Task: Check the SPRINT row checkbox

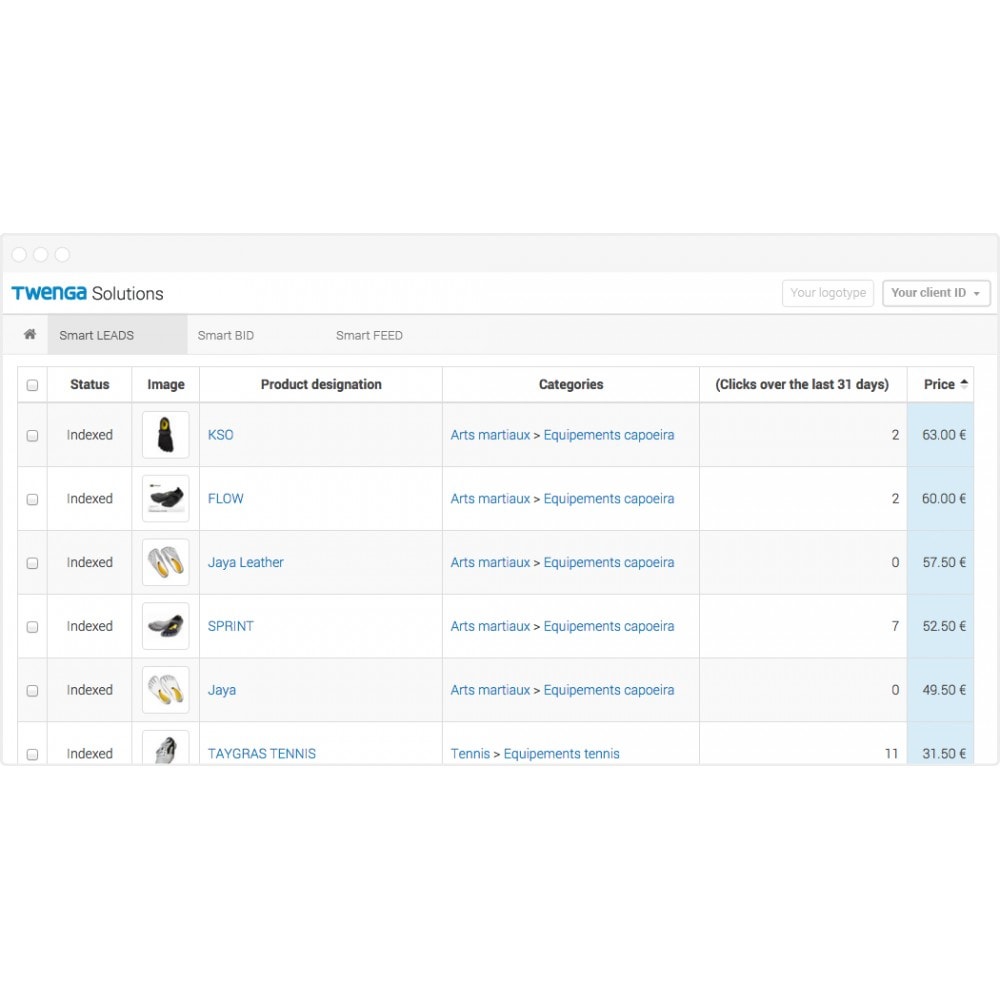Action: (33, 627)
